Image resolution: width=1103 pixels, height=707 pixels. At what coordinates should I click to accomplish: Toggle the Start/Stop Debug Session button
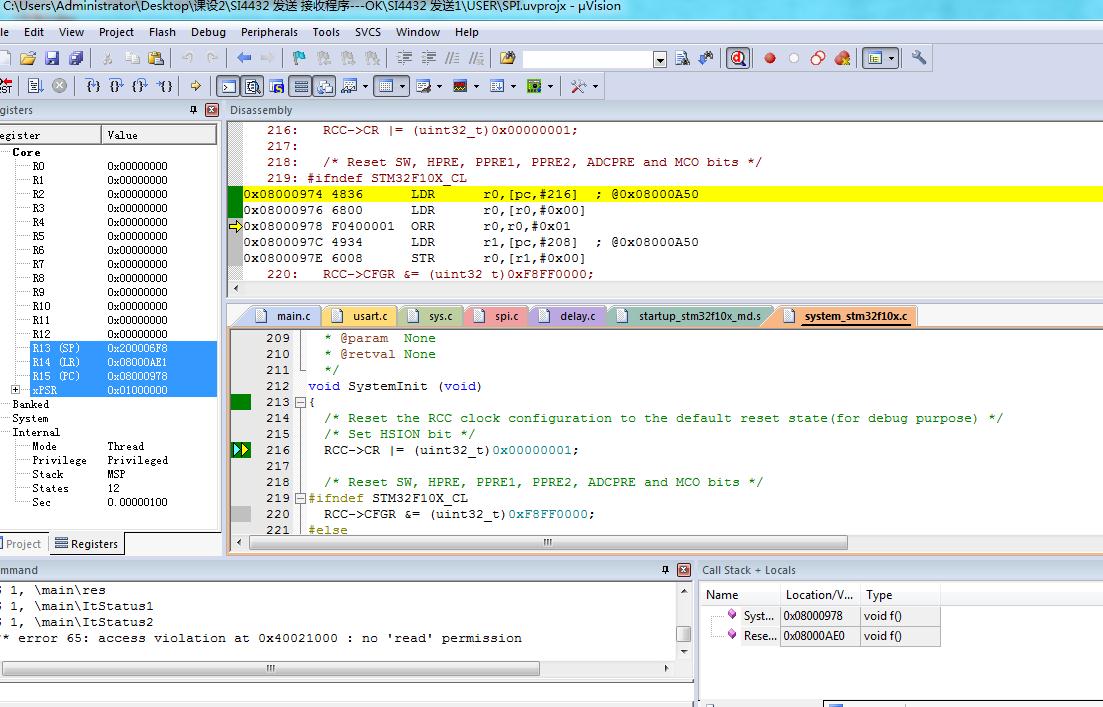coord(738,58)
